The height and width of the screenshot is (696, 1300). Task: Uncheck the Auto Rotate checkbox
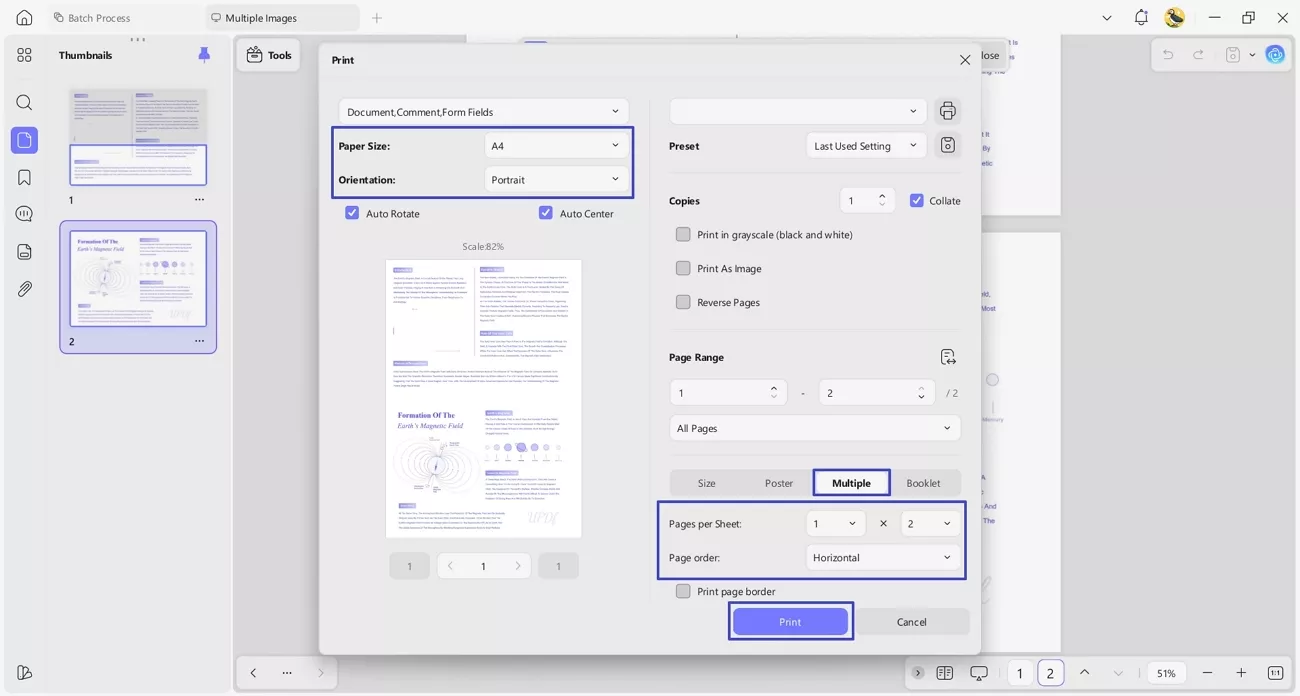[352, 213]
